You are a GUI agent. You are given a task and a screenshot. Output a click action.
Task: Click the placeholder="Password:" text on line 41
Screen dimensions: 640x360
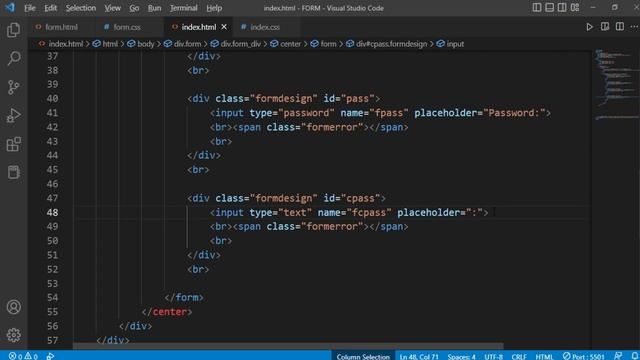coord(480,113)
